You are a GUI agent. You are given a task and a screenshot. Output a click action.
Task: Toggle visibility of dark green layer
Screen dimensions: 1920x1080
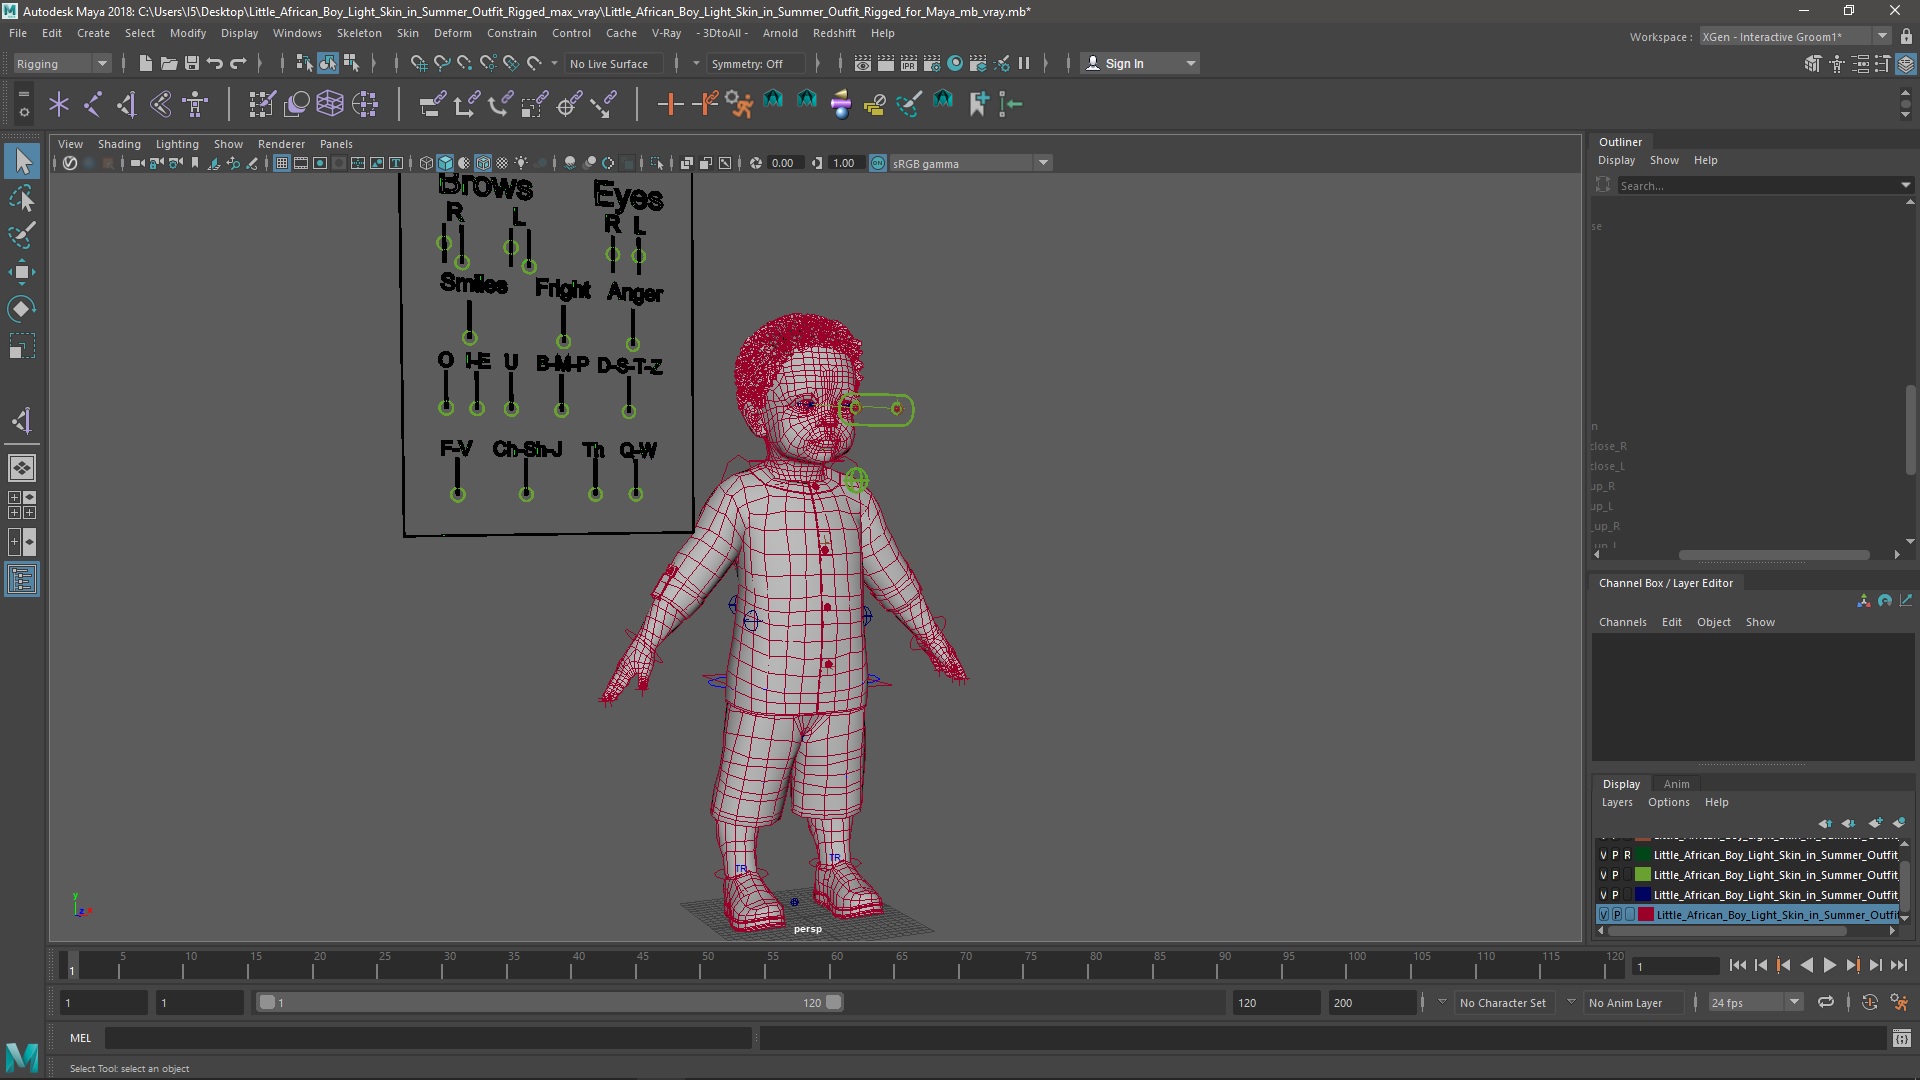[1604, 855]
